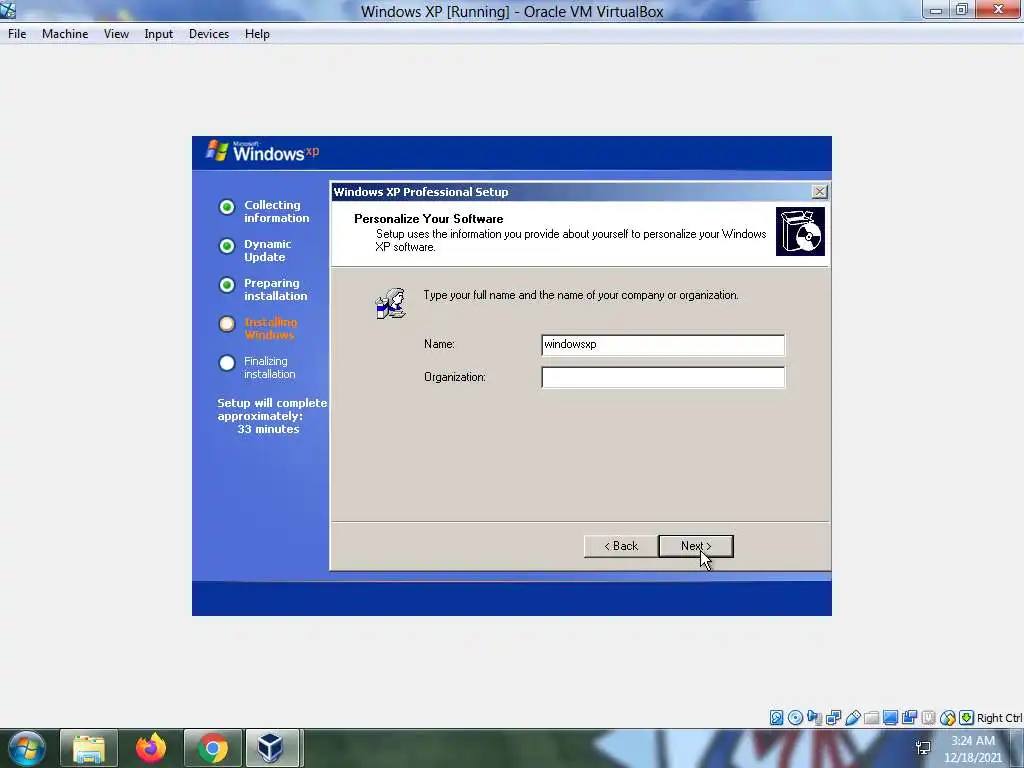Click the Right Ctrl host key label
The width and height of the screenshot is (1024, 768).
point(999,718)
